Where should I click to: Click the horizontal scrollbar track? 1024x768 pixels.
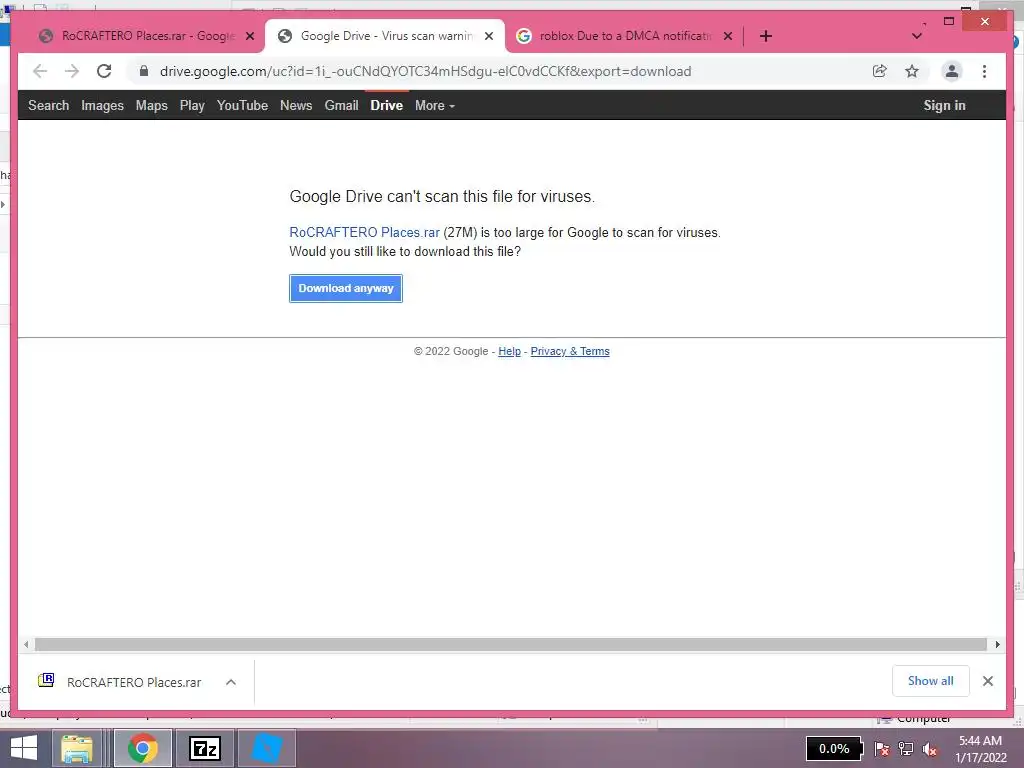(x=511, y=645)
